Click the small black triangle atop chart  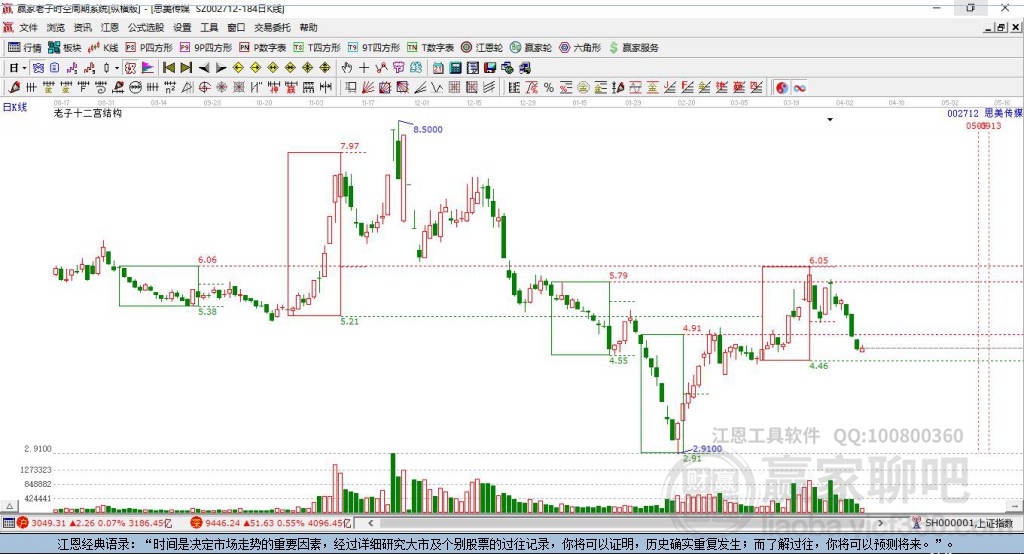(830, 120)
